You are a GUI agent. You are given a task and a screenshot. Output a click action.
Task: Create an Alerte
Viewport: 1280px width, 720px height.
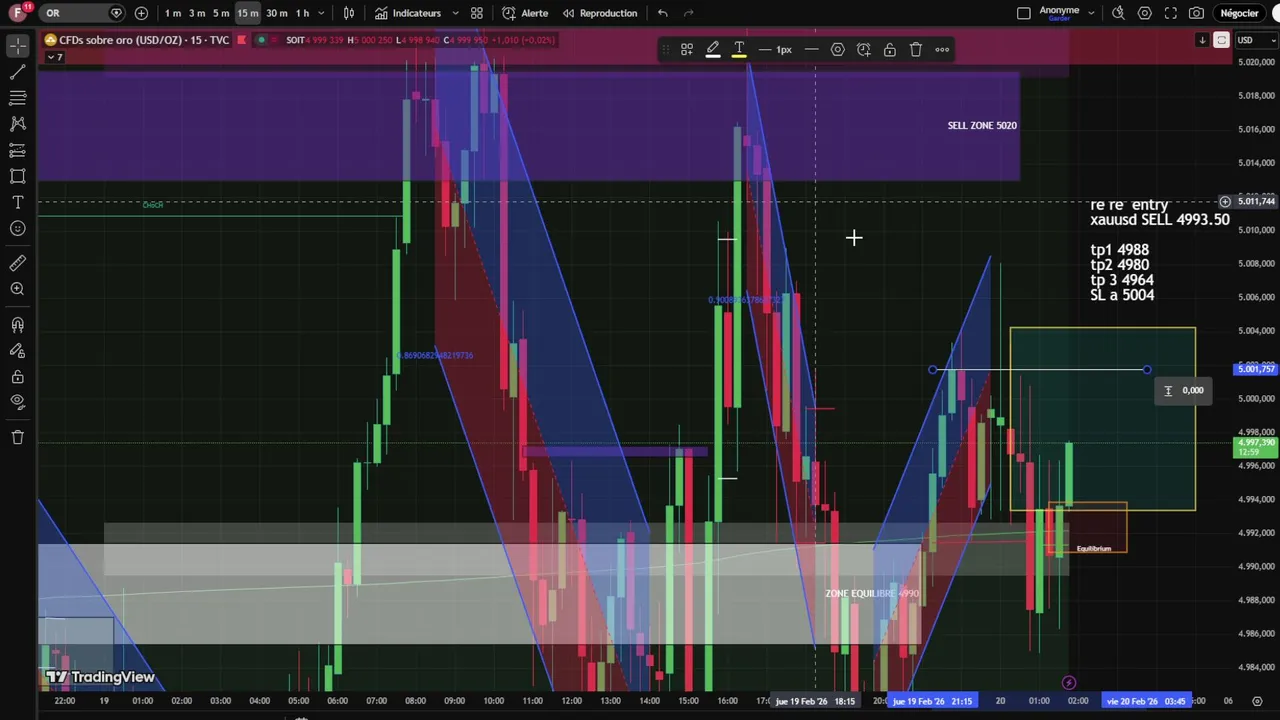525,13
